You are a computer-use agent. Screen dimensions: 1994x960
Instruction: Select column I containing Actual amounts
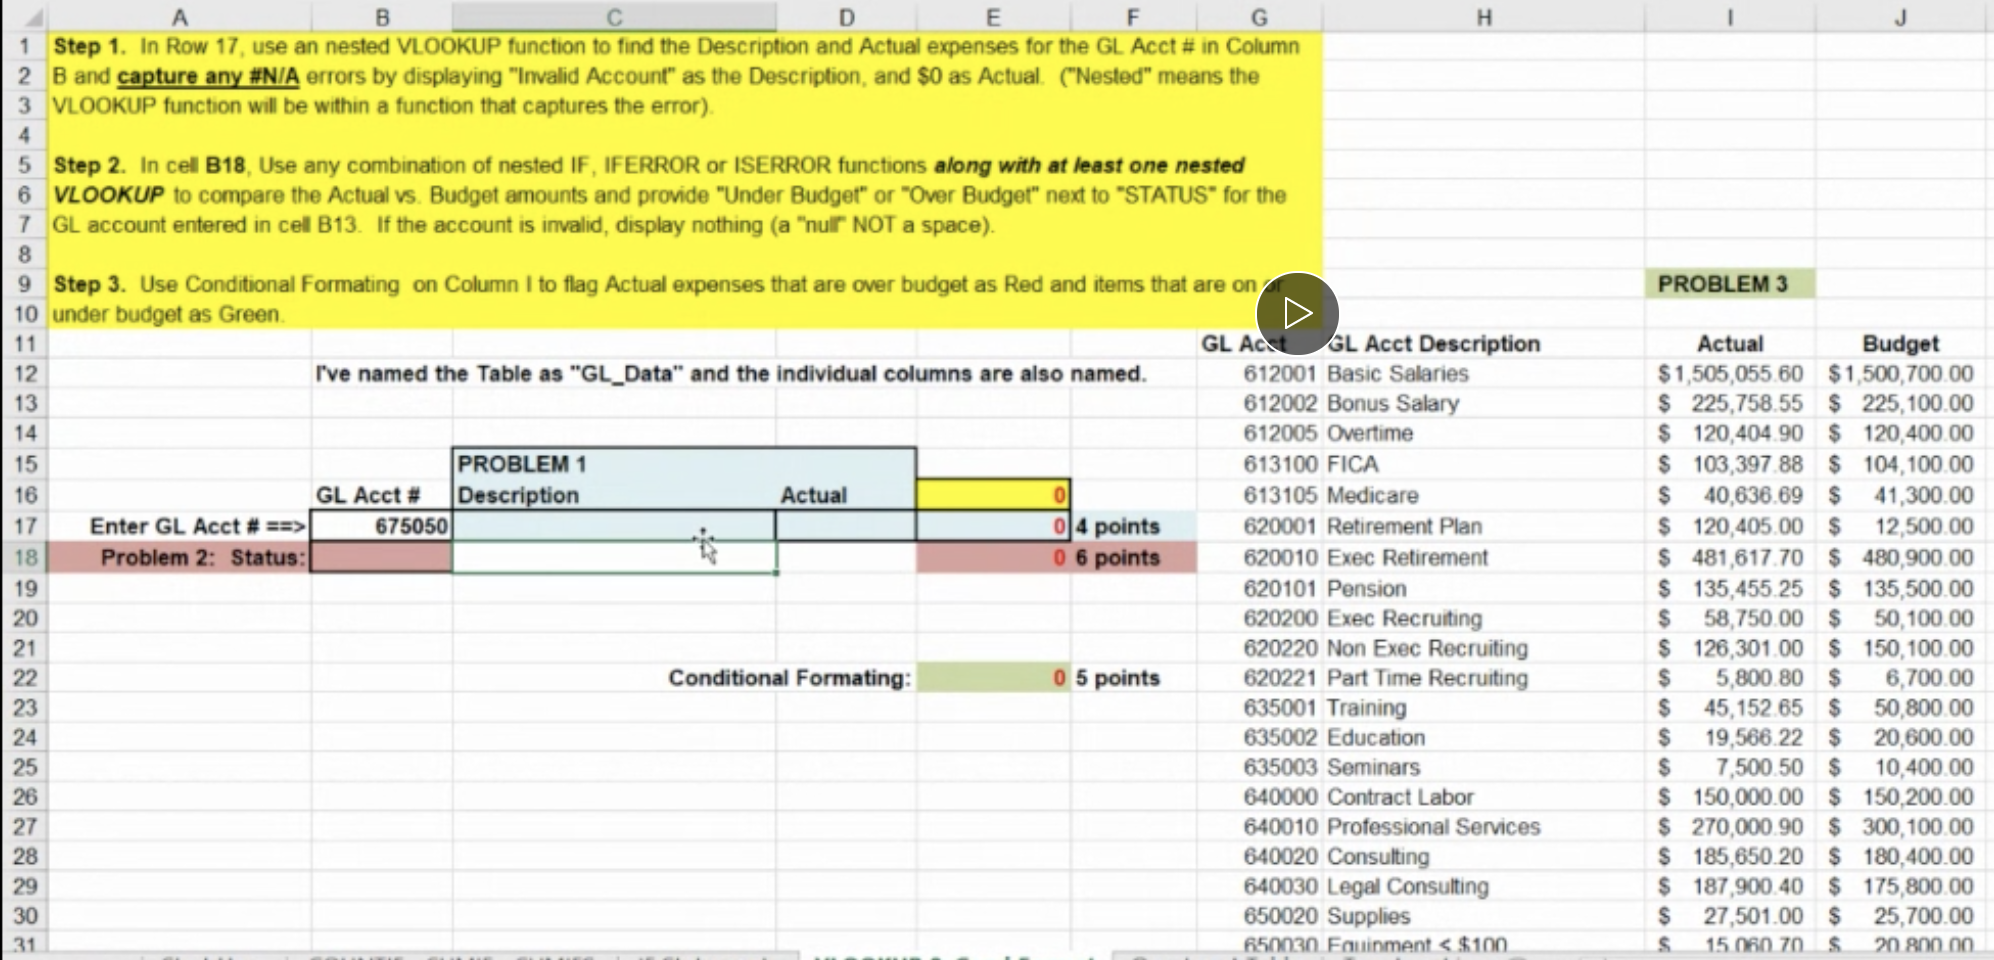(1730, 16)
